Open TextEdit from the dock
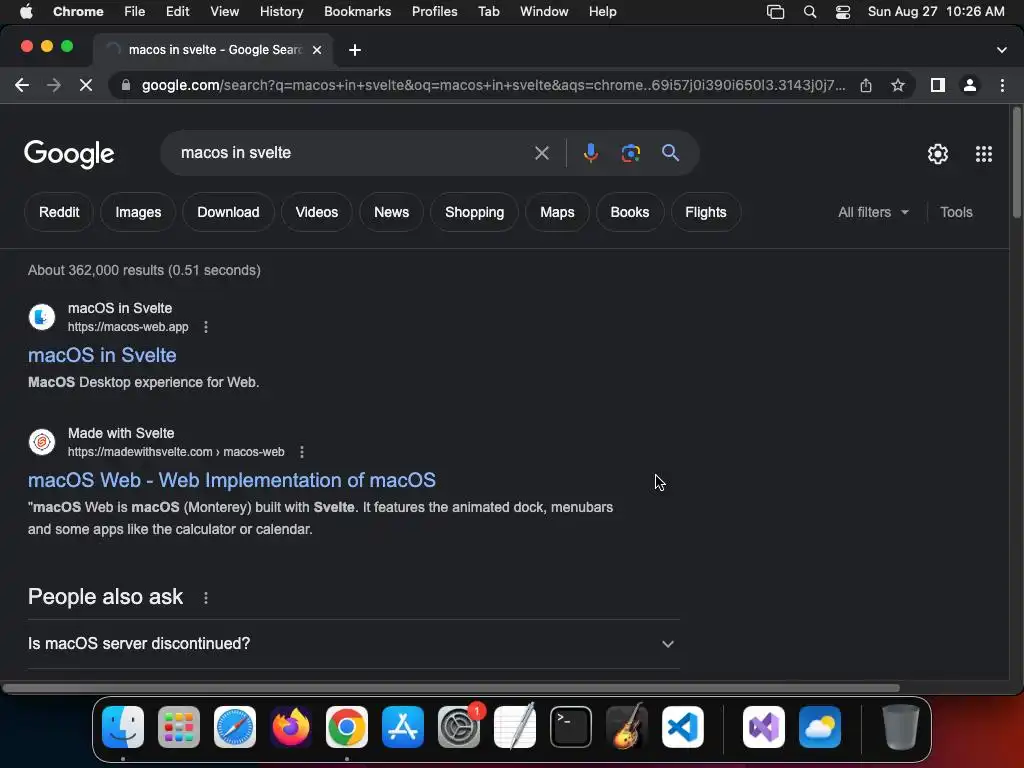 click(515, 727)
